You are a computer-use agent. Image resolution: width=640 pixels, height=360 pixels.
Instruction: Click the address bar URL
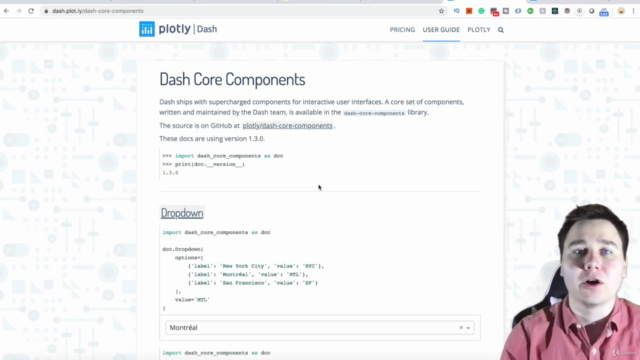(x=98, y=11)
